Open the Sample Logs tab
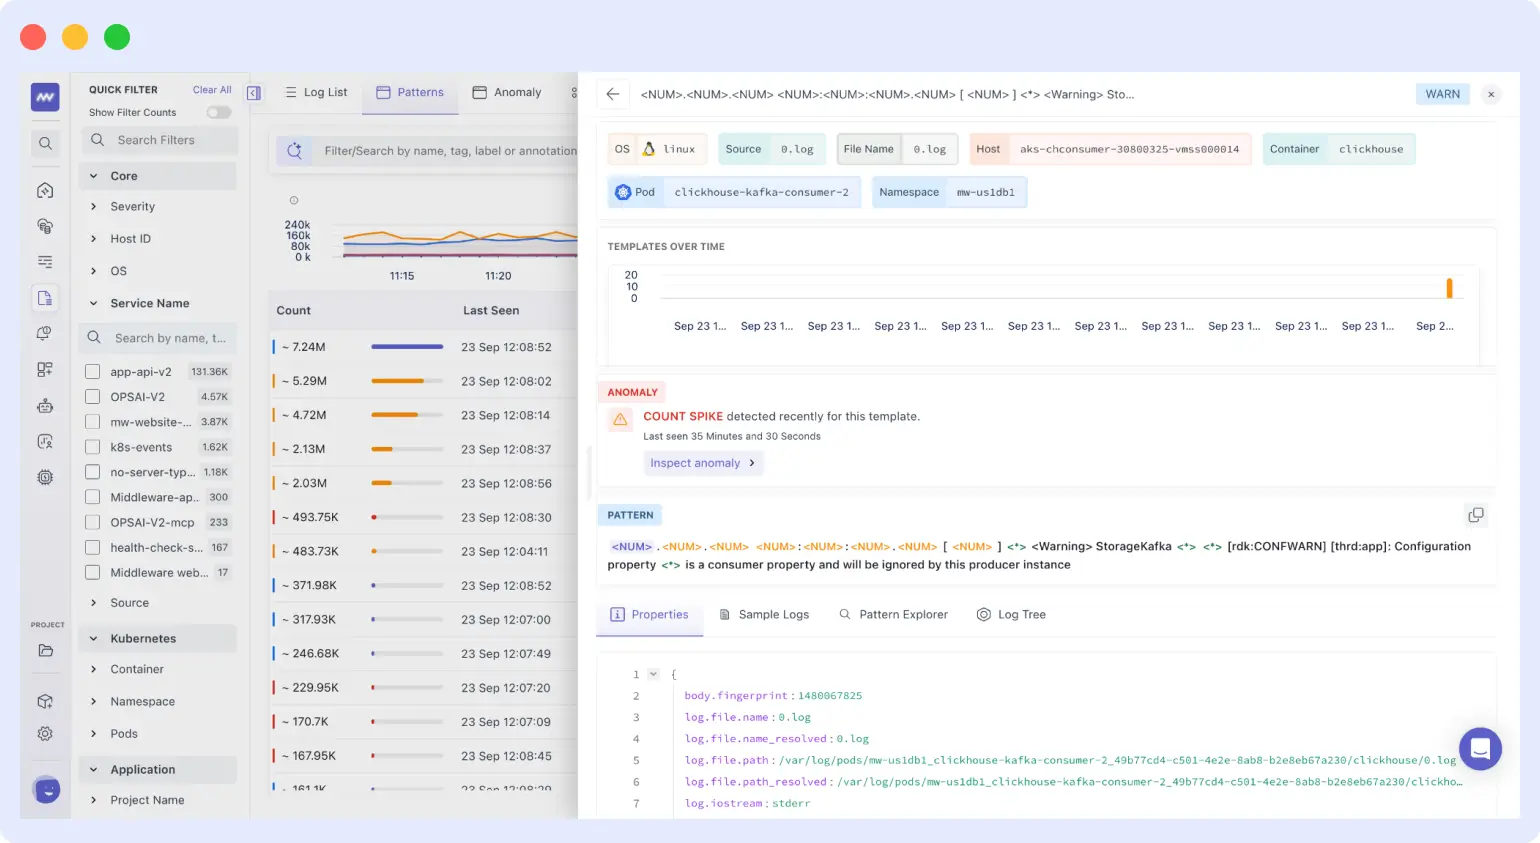Viewport: 1540px width, 843px height. [x=764, y=614]
